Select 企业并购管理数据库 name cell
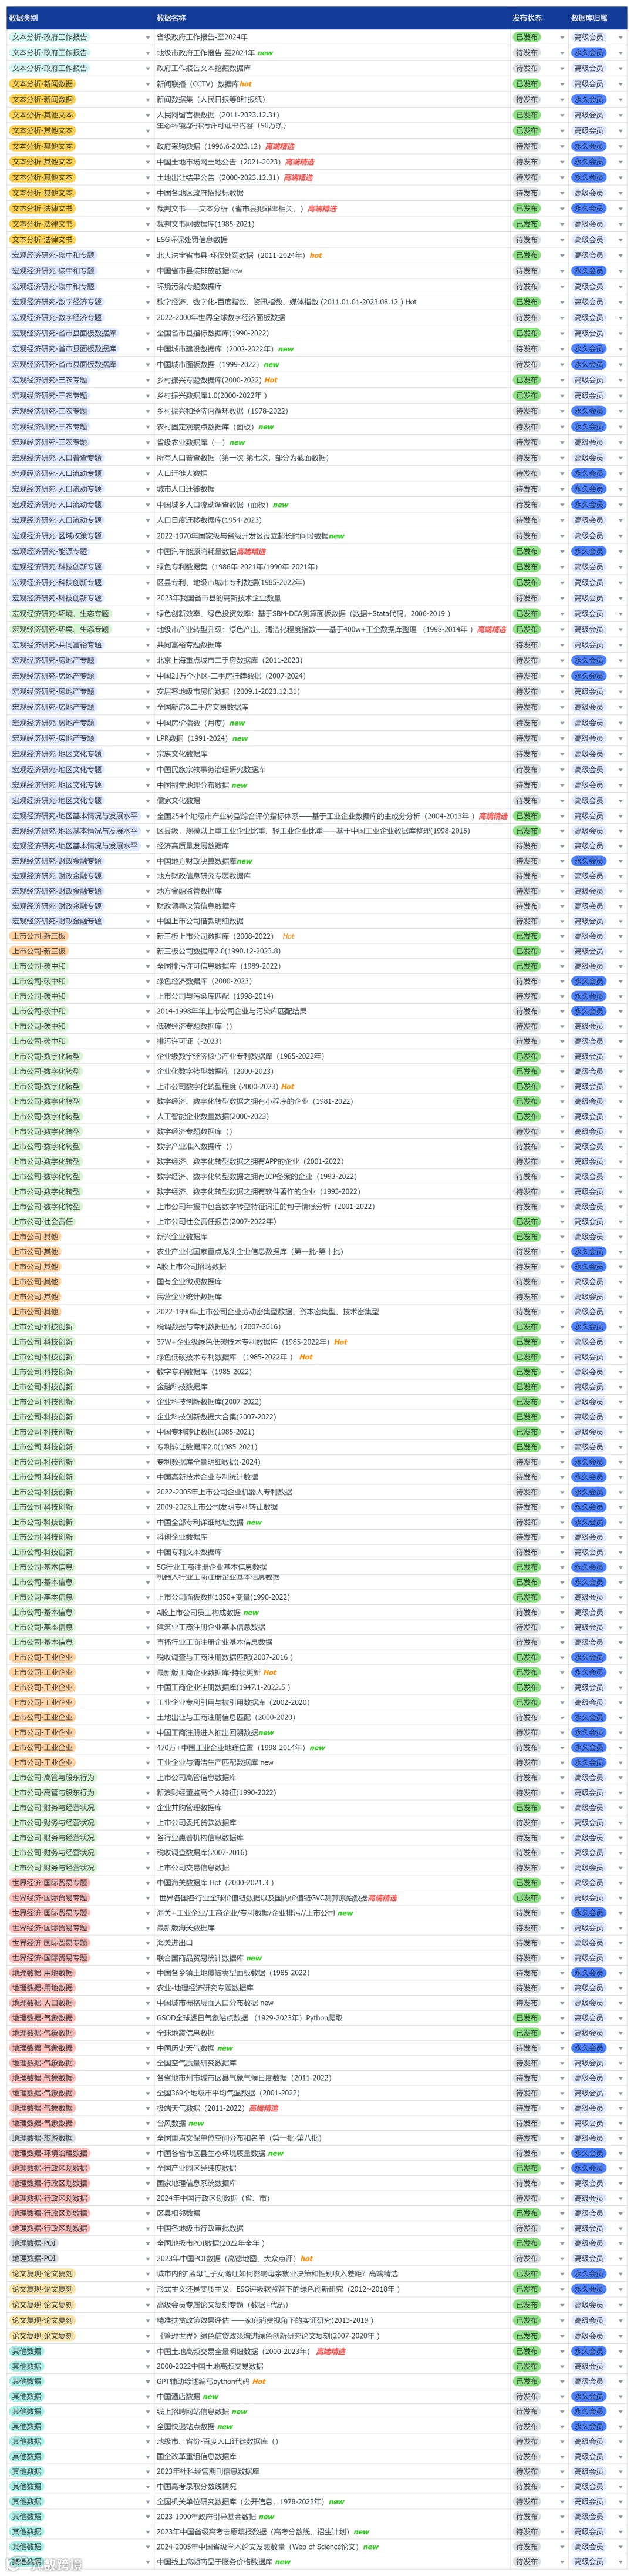Viewport: 634px width, 2576px height. pos(332,1807)
